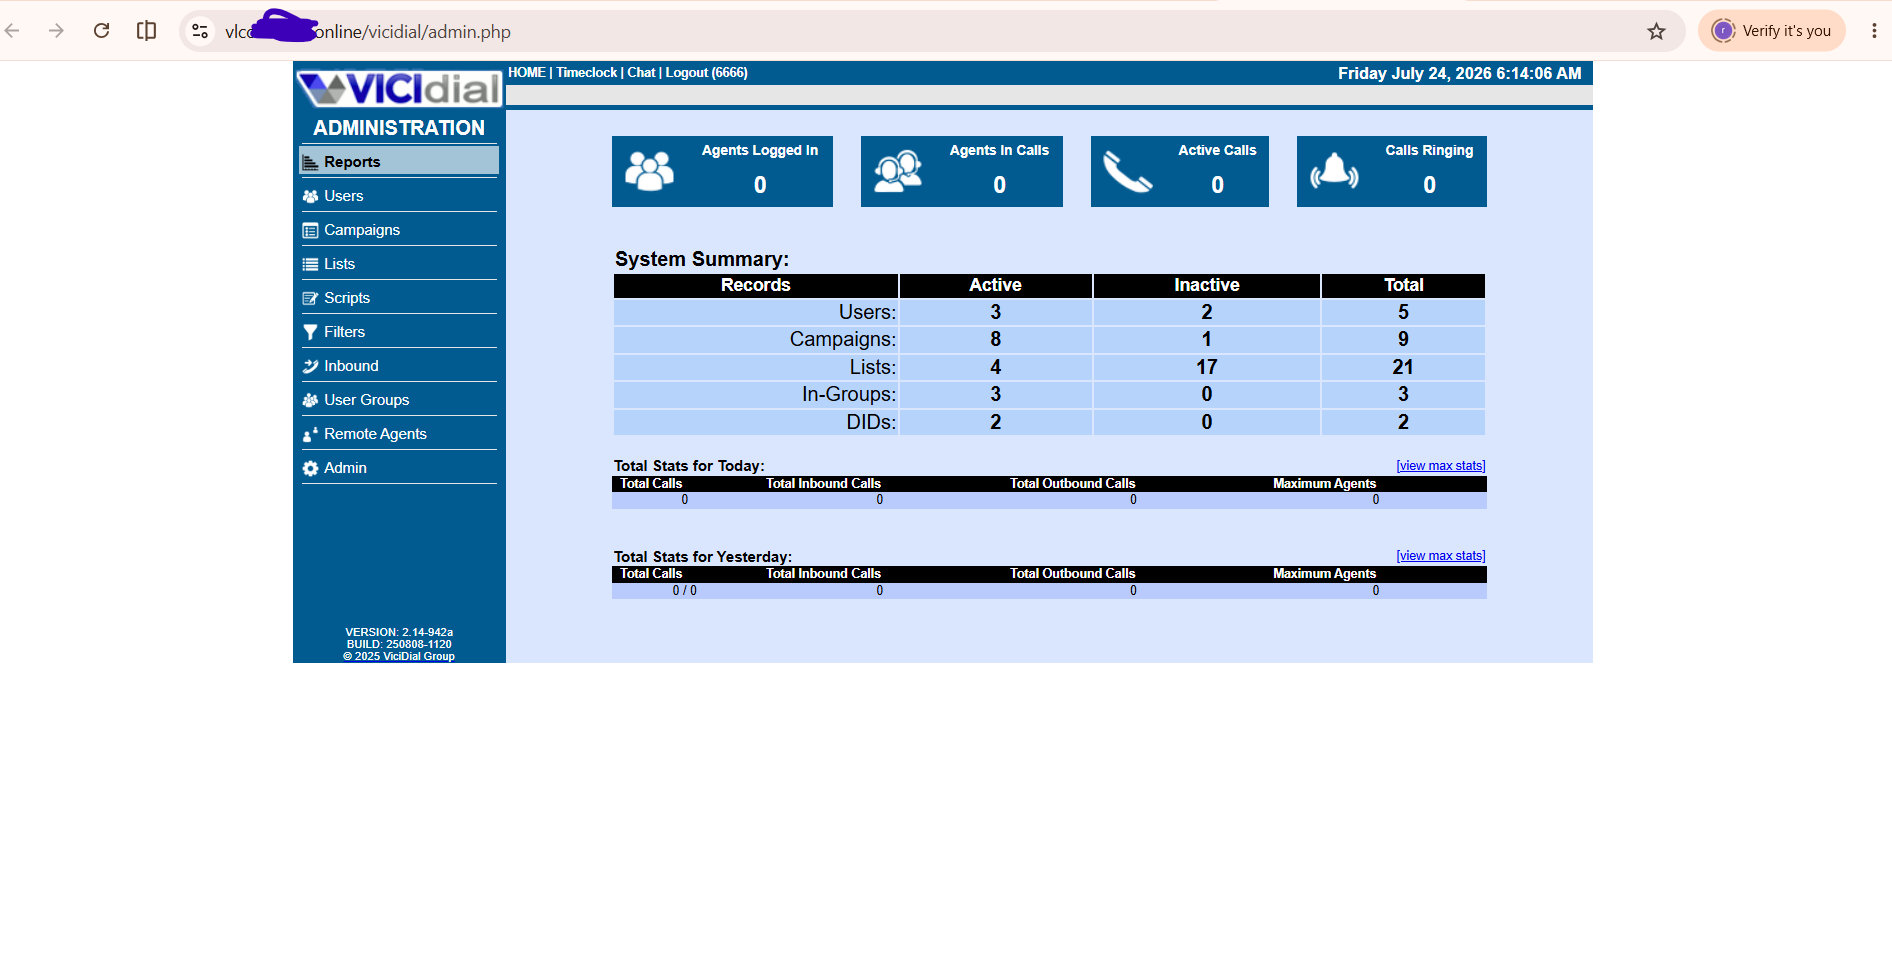Click the Active Calls handset icon
Viewport: 1892px width, 962px height.
(1128, 171)
